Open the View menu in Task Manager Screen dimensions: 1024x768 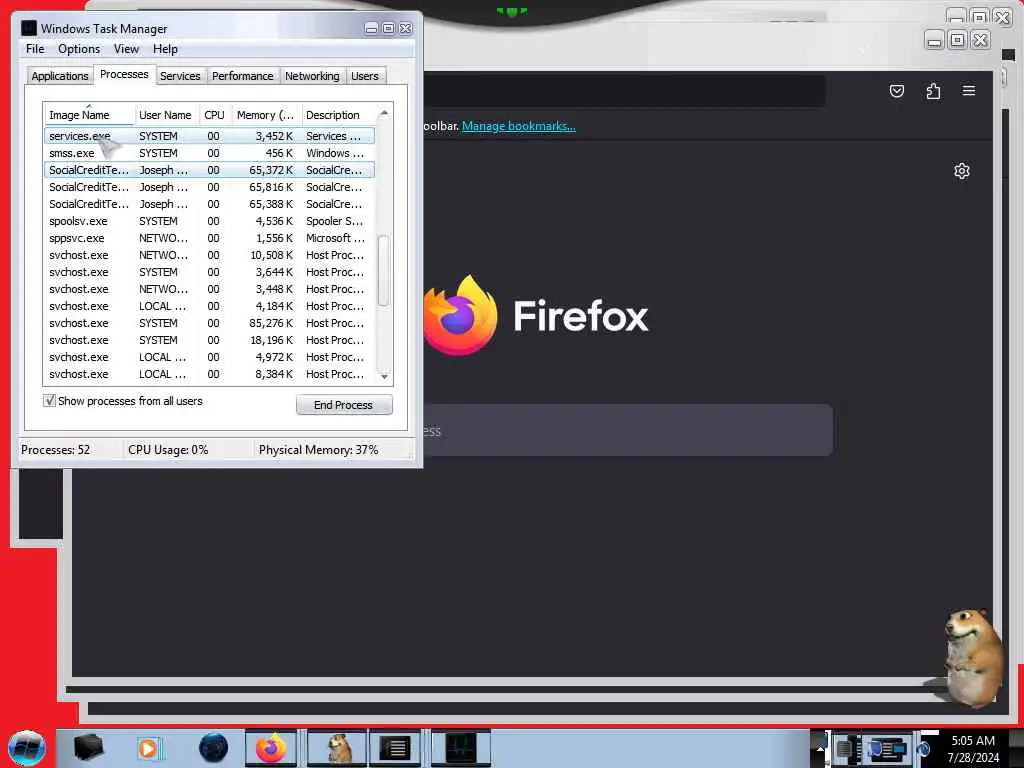tap(126, 49)
